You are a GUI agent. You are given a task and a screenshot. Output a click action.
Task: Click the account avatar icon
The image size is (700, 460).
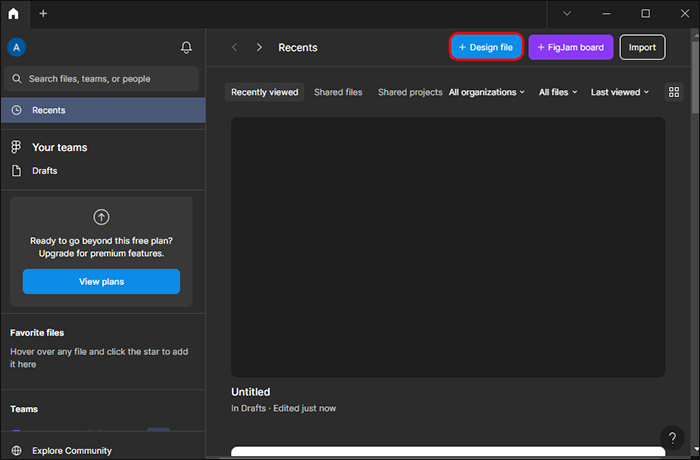(16, 48)
